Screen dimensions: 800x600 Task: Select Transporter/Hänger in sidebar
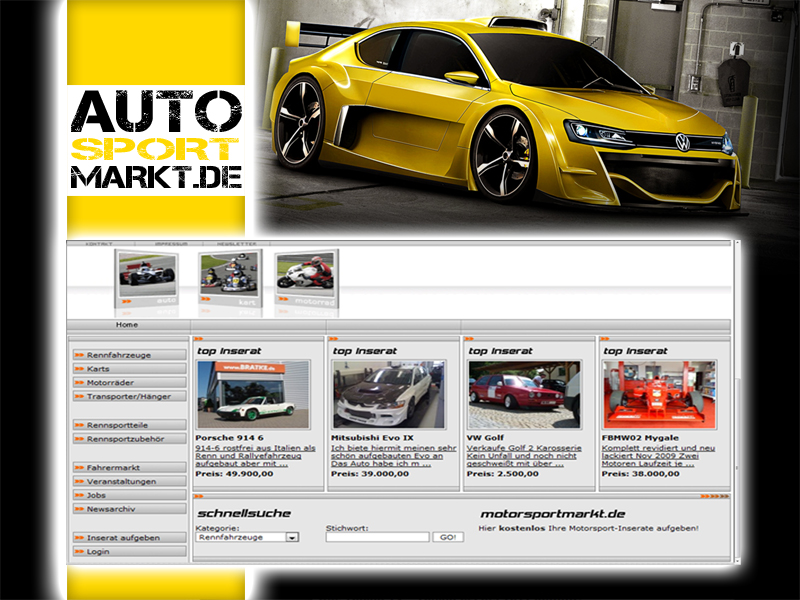tap(130, 396)
